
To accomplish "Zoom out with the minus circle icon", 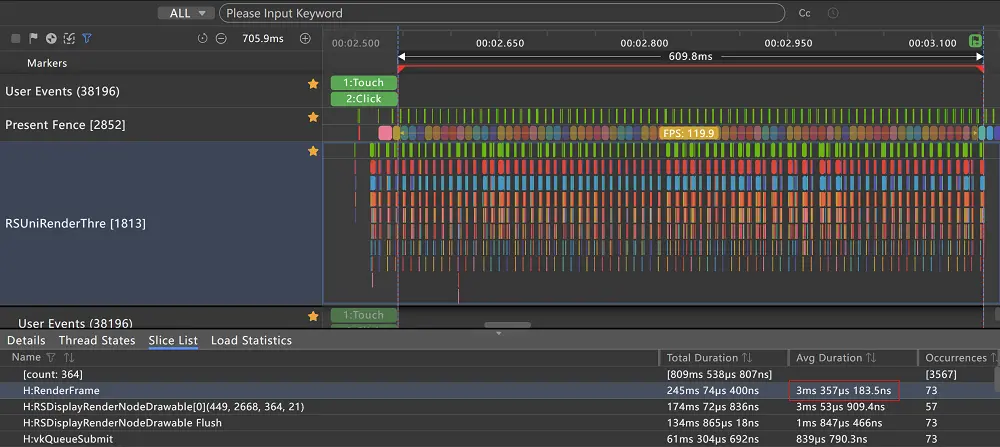I will pyautogui.click(x=221, y=39).
